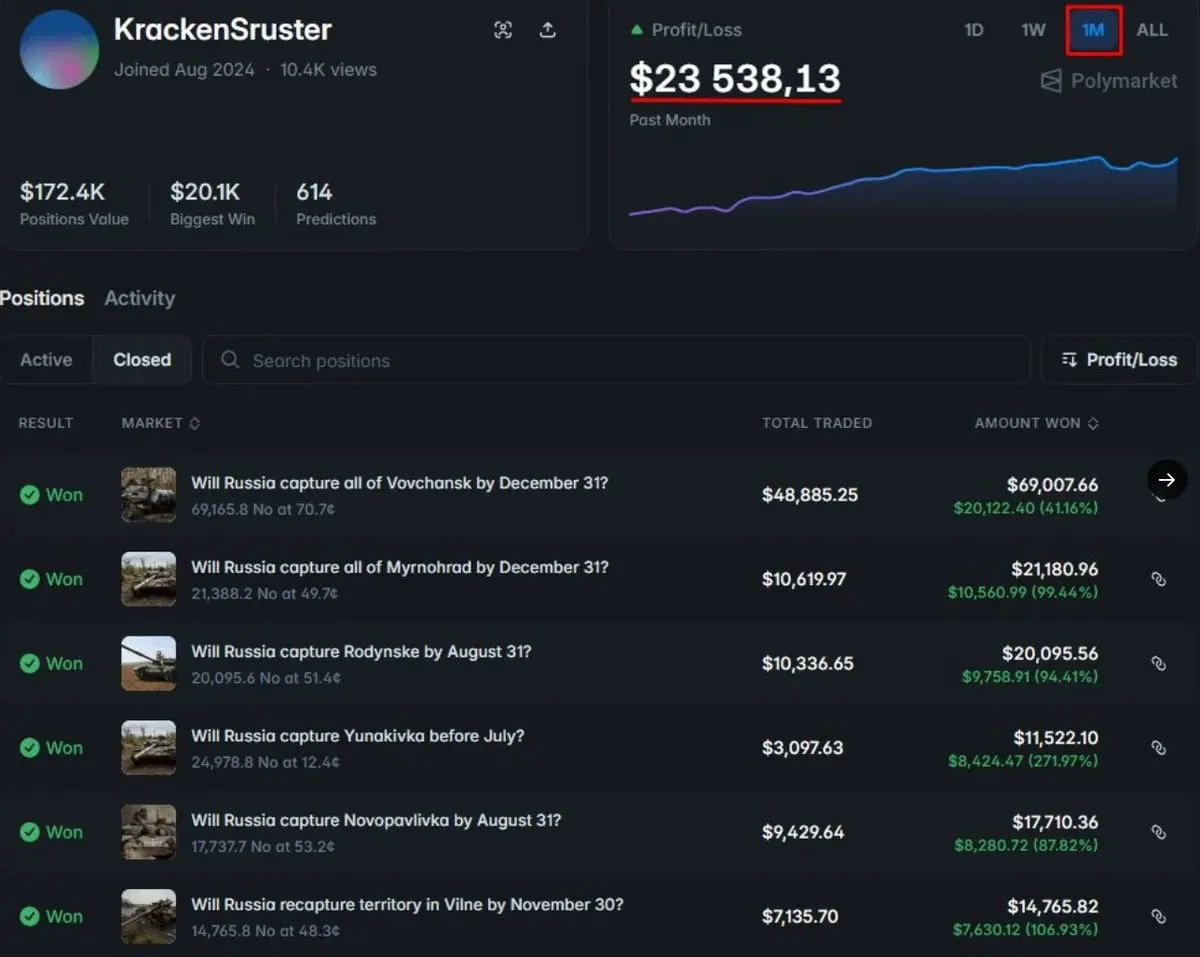Click the magnifier icon in search box
The image size is (1200, 957).
coord(230,360)
